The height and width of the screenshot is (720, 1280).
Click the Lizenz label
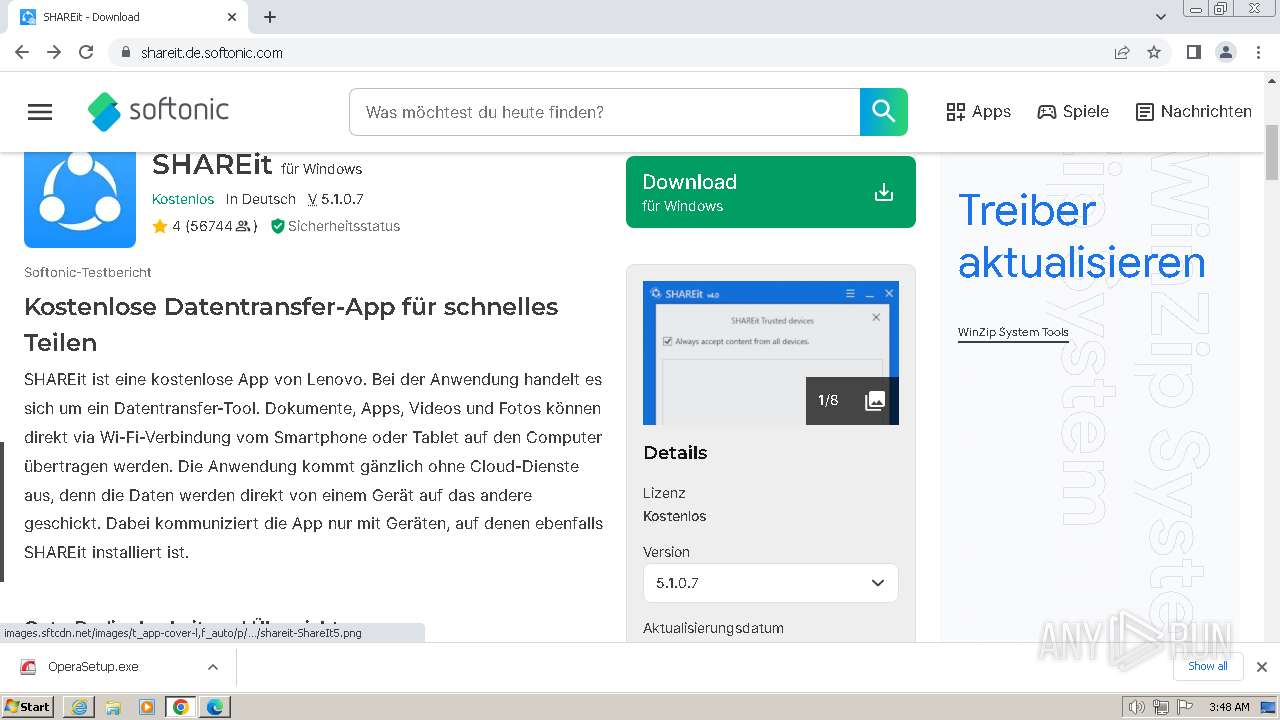(664, 493)
